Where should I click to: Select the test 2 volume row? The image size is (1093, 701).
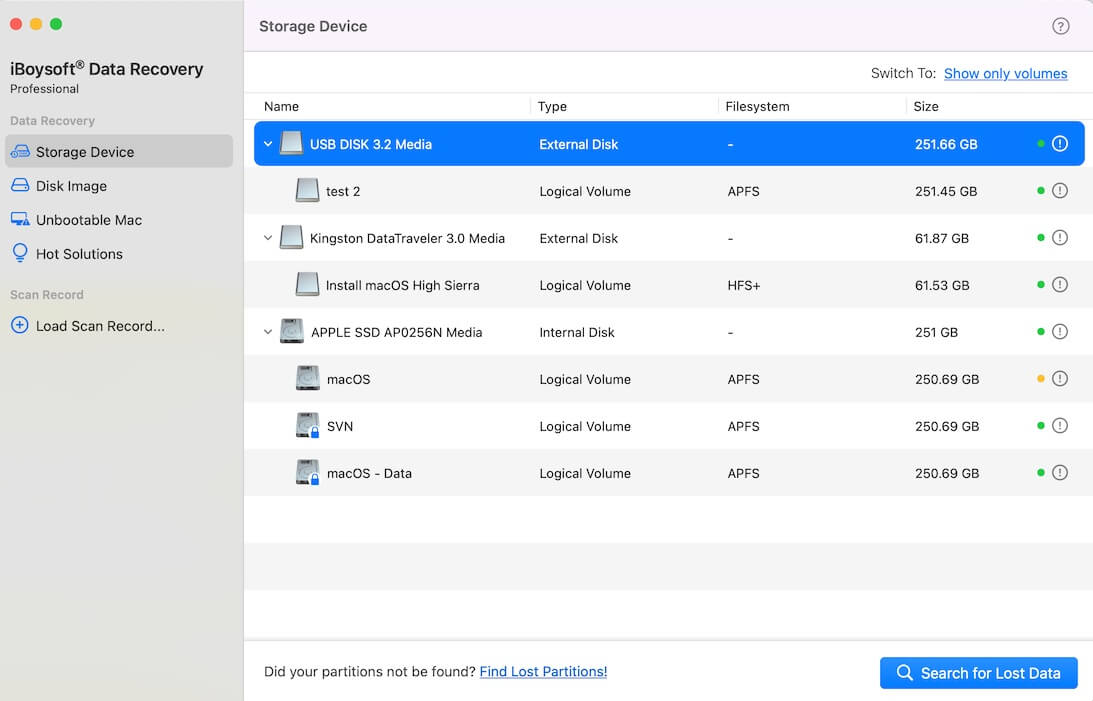[x=668, y=190]
